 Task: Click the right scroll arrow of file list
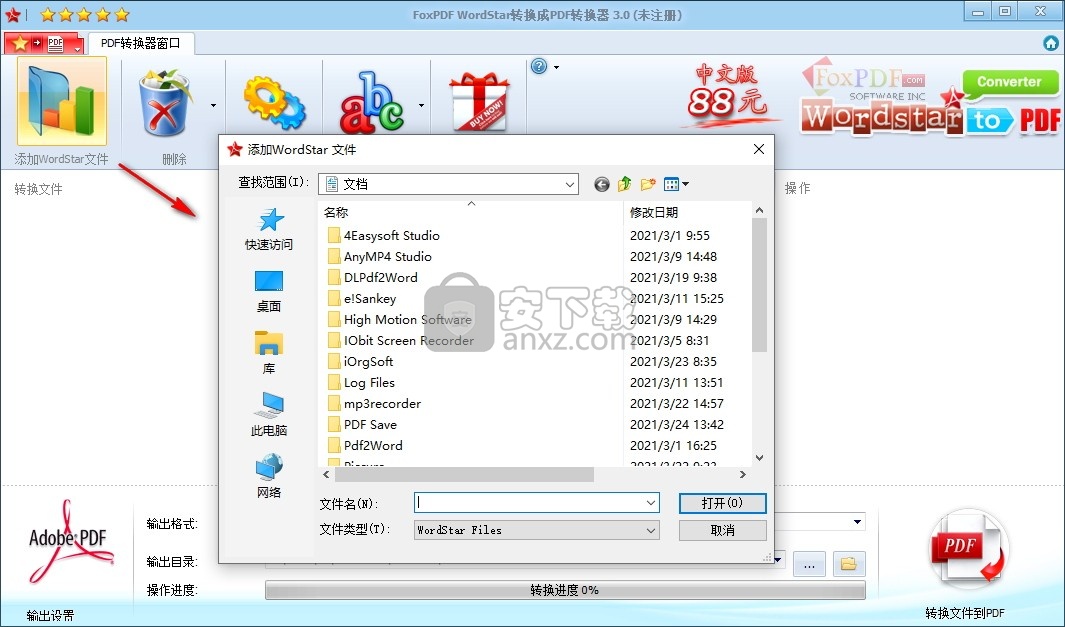click(x=742, y=474)
